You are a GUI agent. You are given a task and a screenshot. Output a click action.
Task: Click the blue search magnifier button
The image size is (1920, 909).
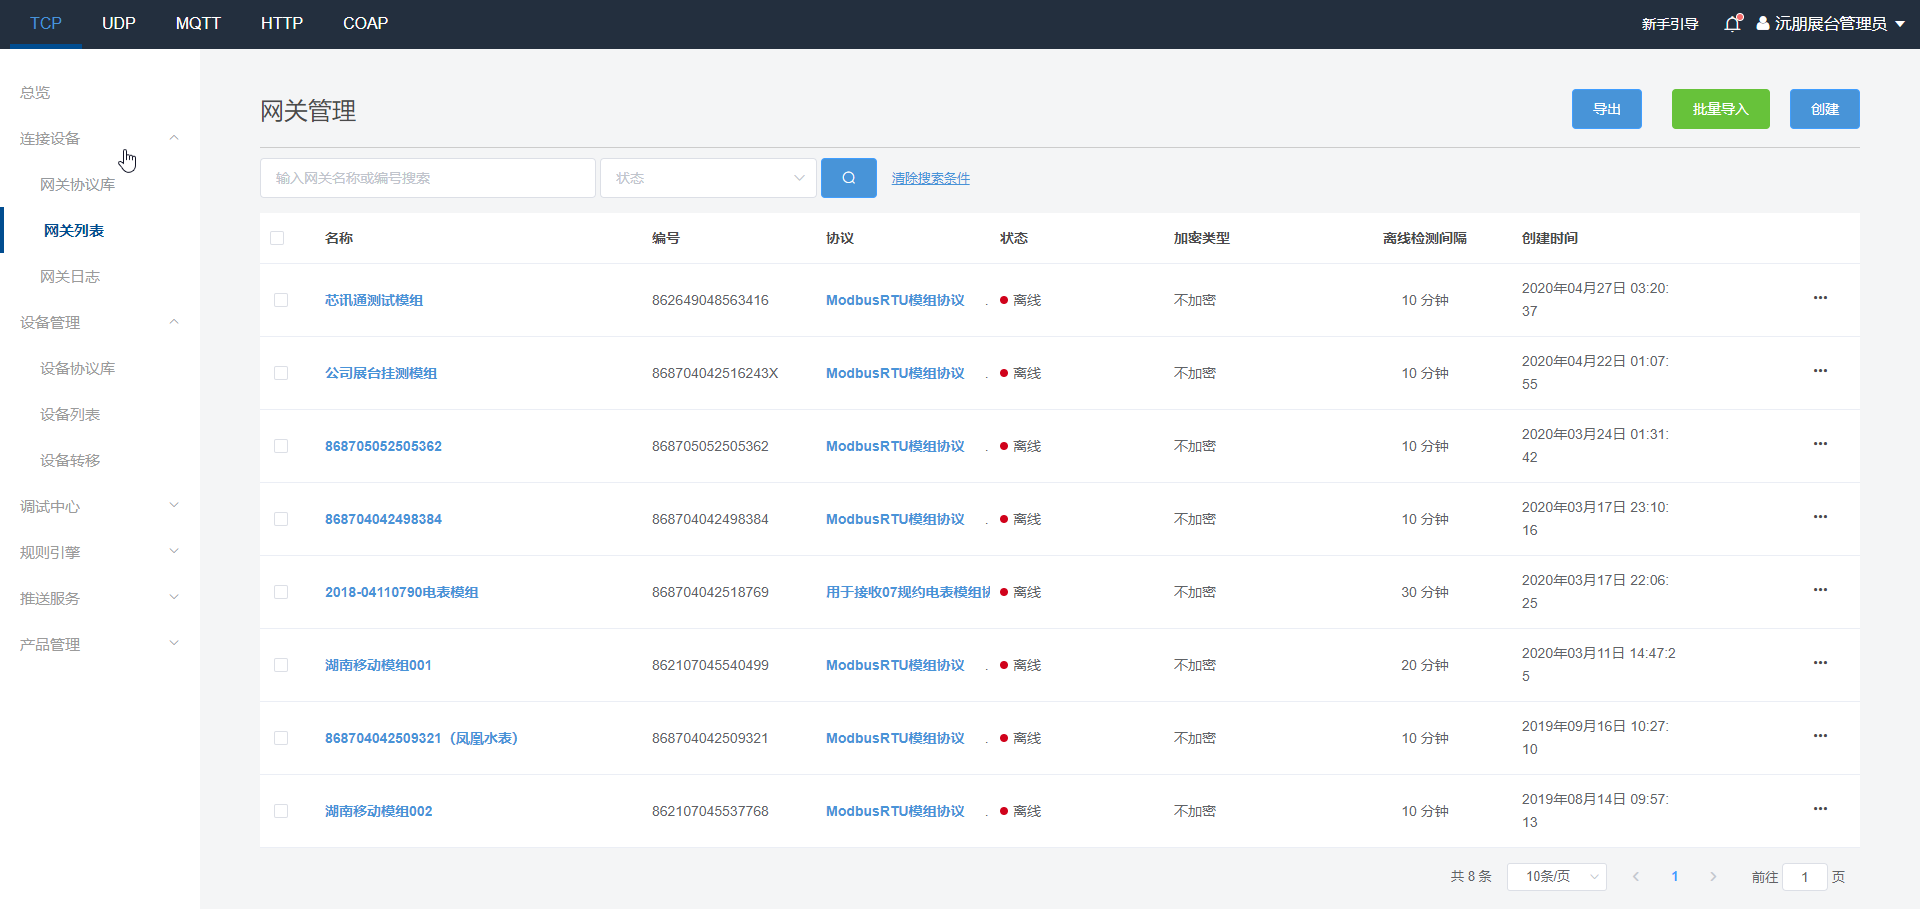(848, 178)
